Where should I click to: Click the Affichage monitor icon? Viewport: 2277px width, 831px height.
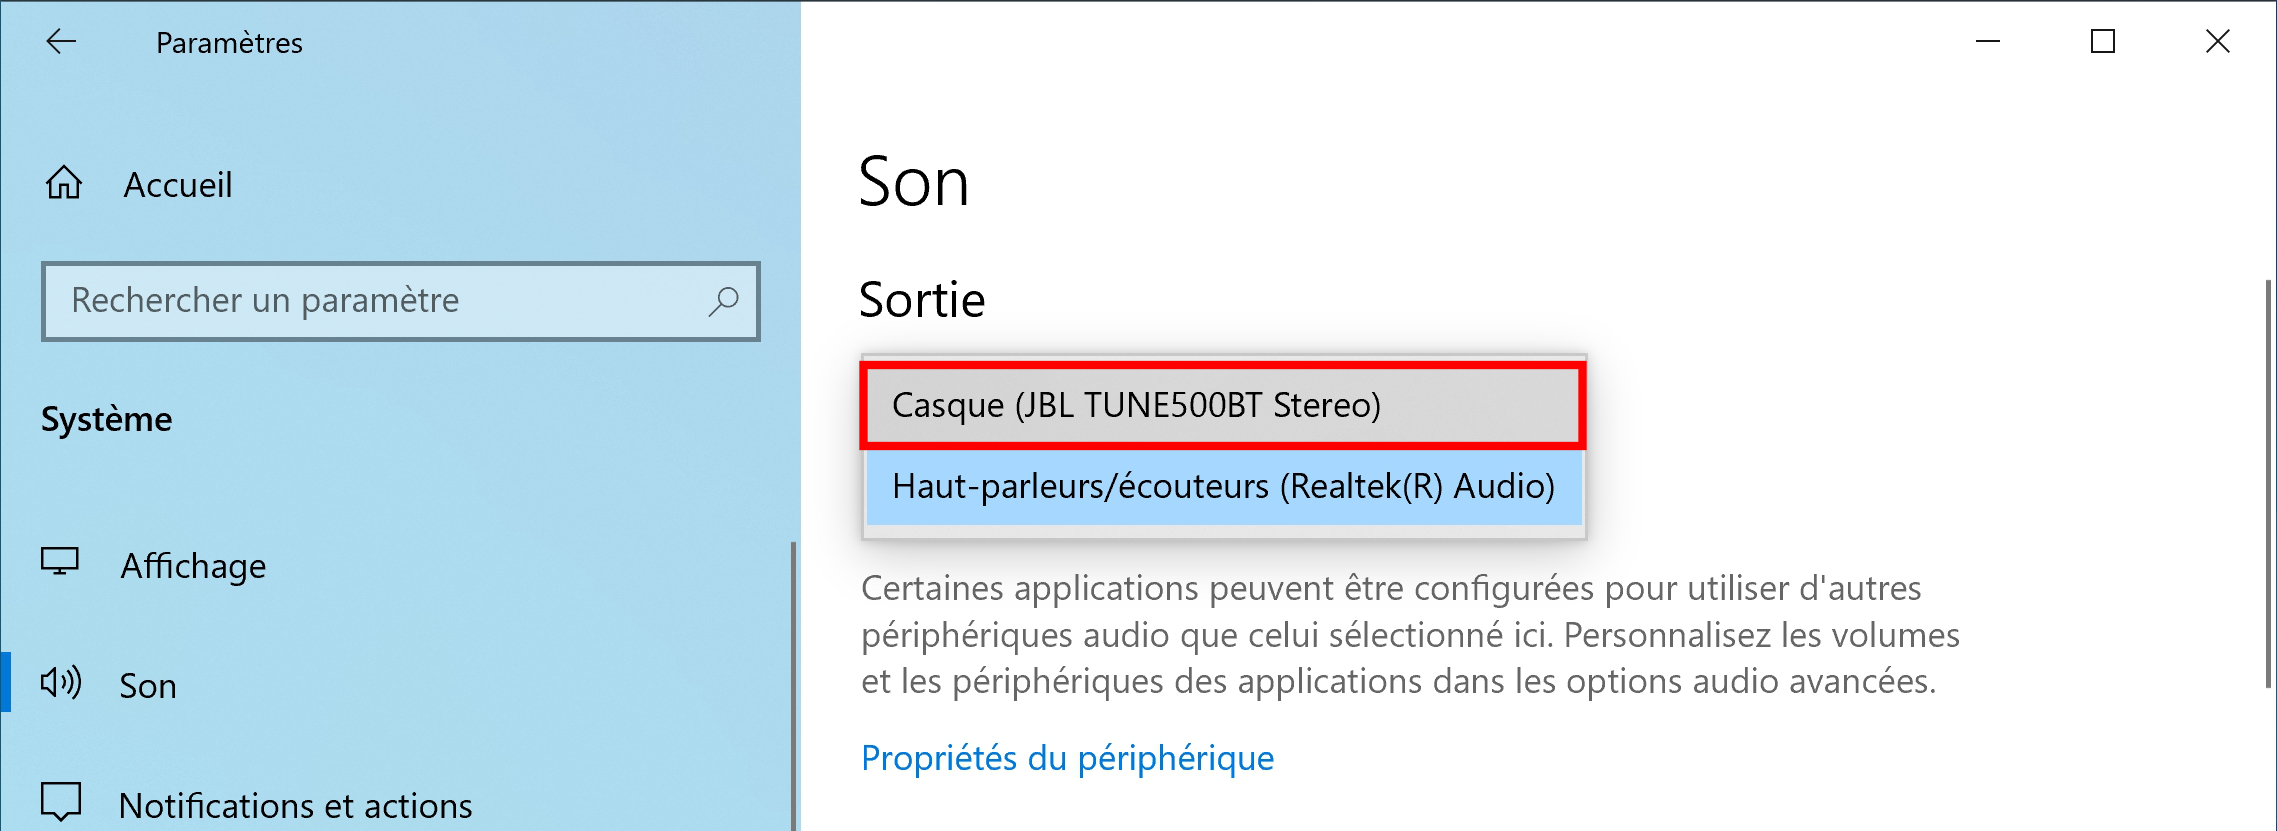(60, 562)
